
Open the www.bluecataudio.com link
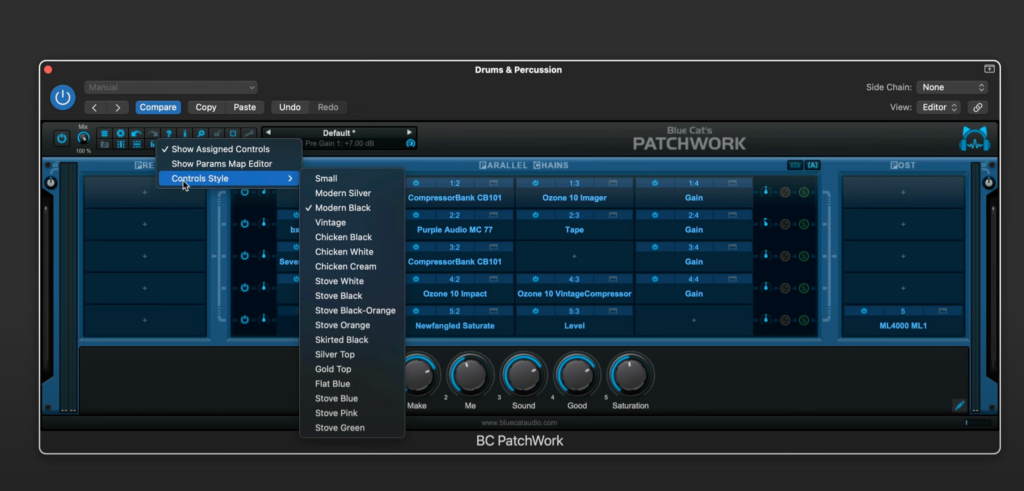519,422
